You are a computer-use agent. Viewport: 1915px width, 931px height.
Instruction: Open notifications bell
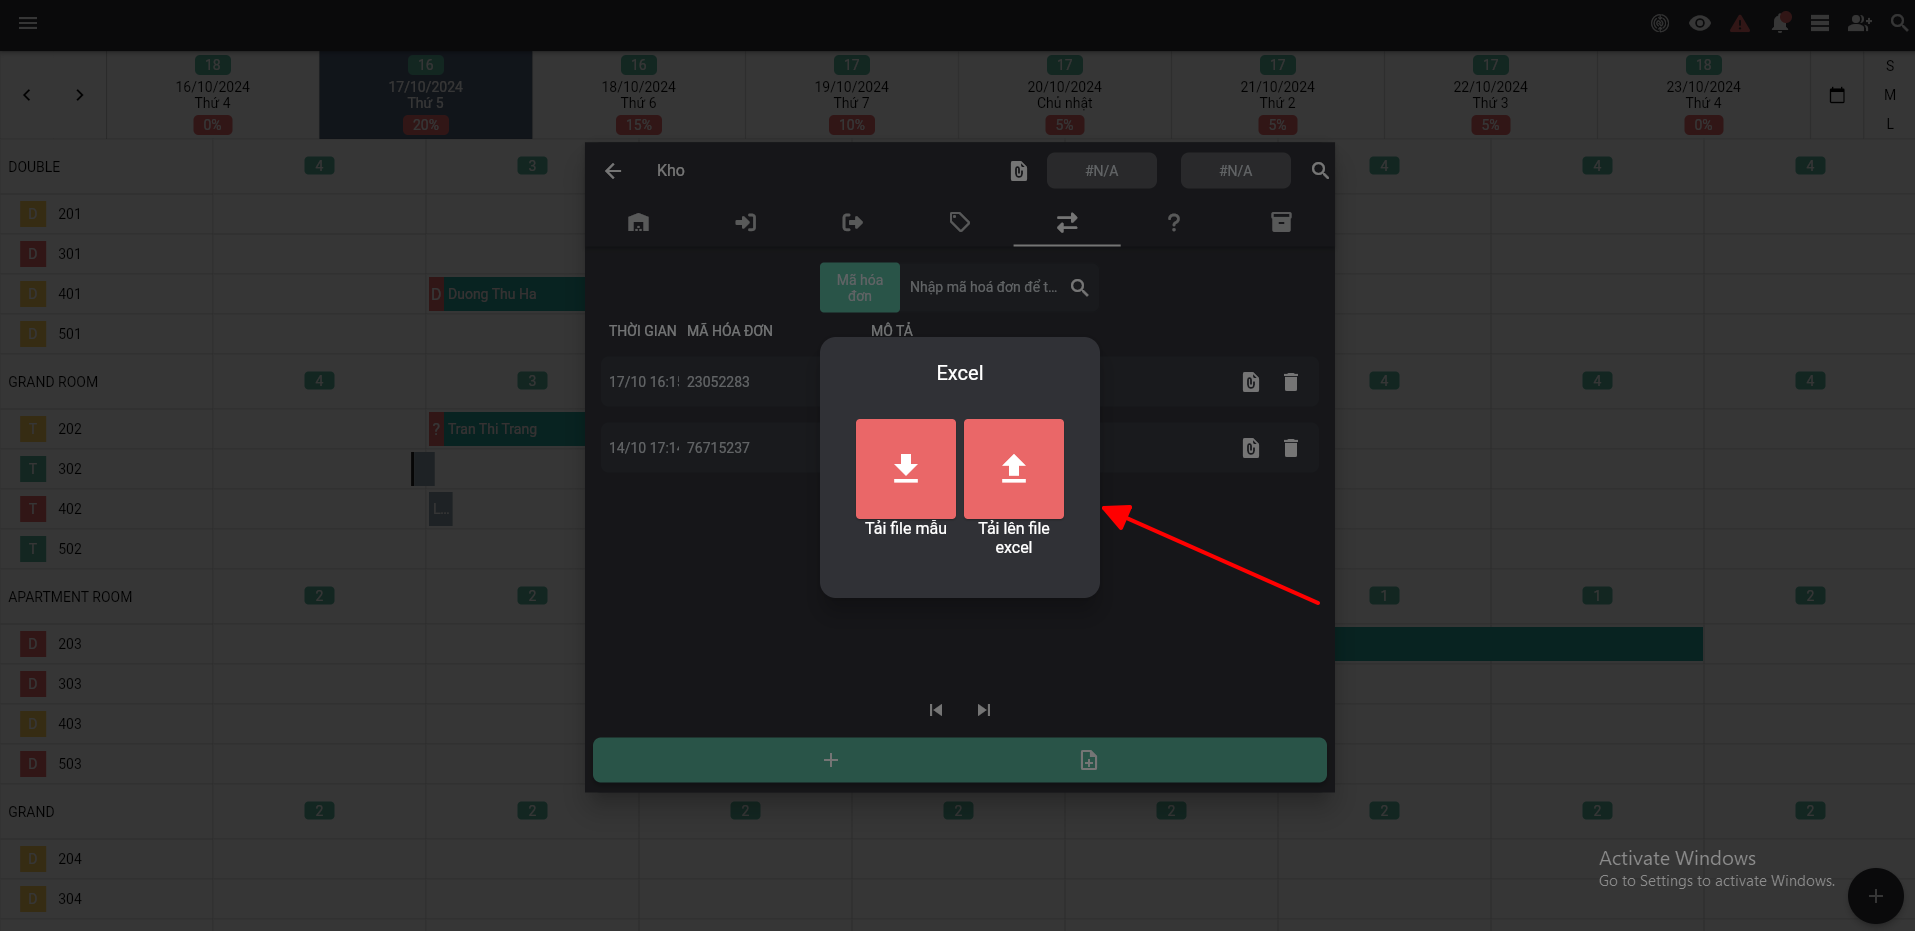click(x=1780, y=23)
